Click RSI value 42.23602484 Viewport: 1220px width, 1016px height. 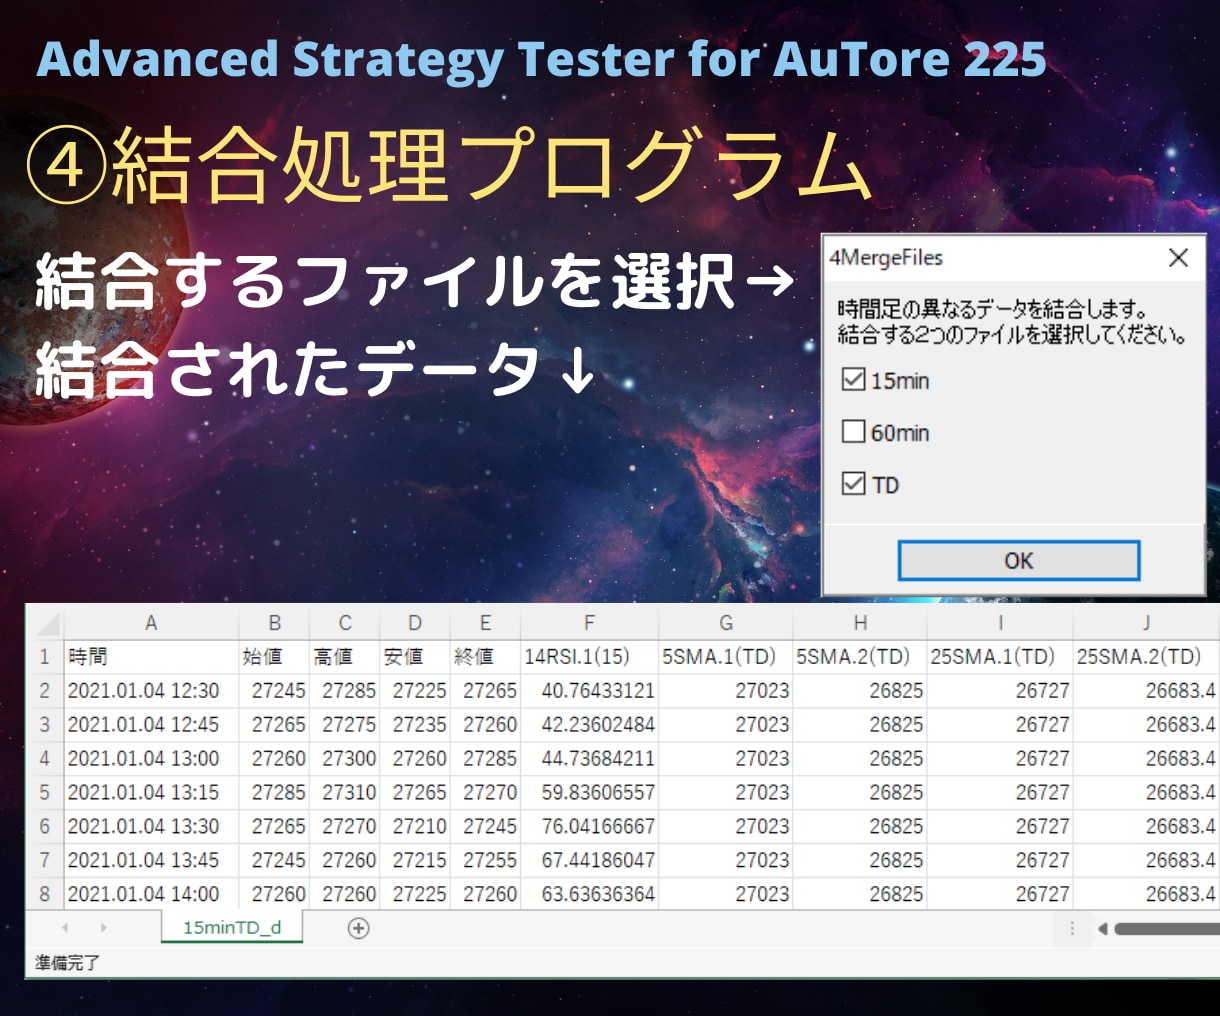[x=589, y=724]
